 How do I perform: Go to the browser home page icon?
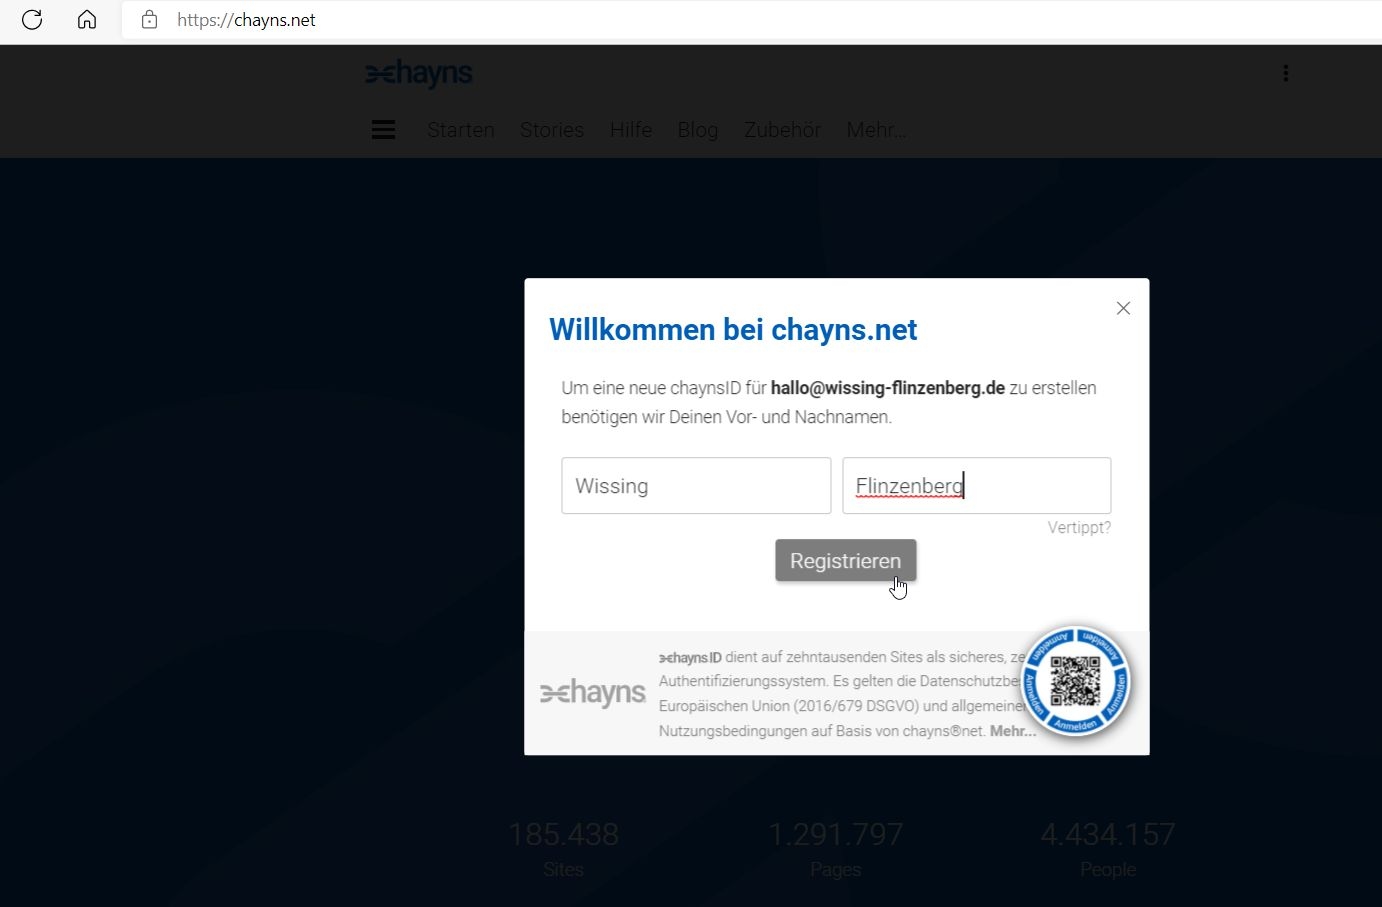coord(87,20)
